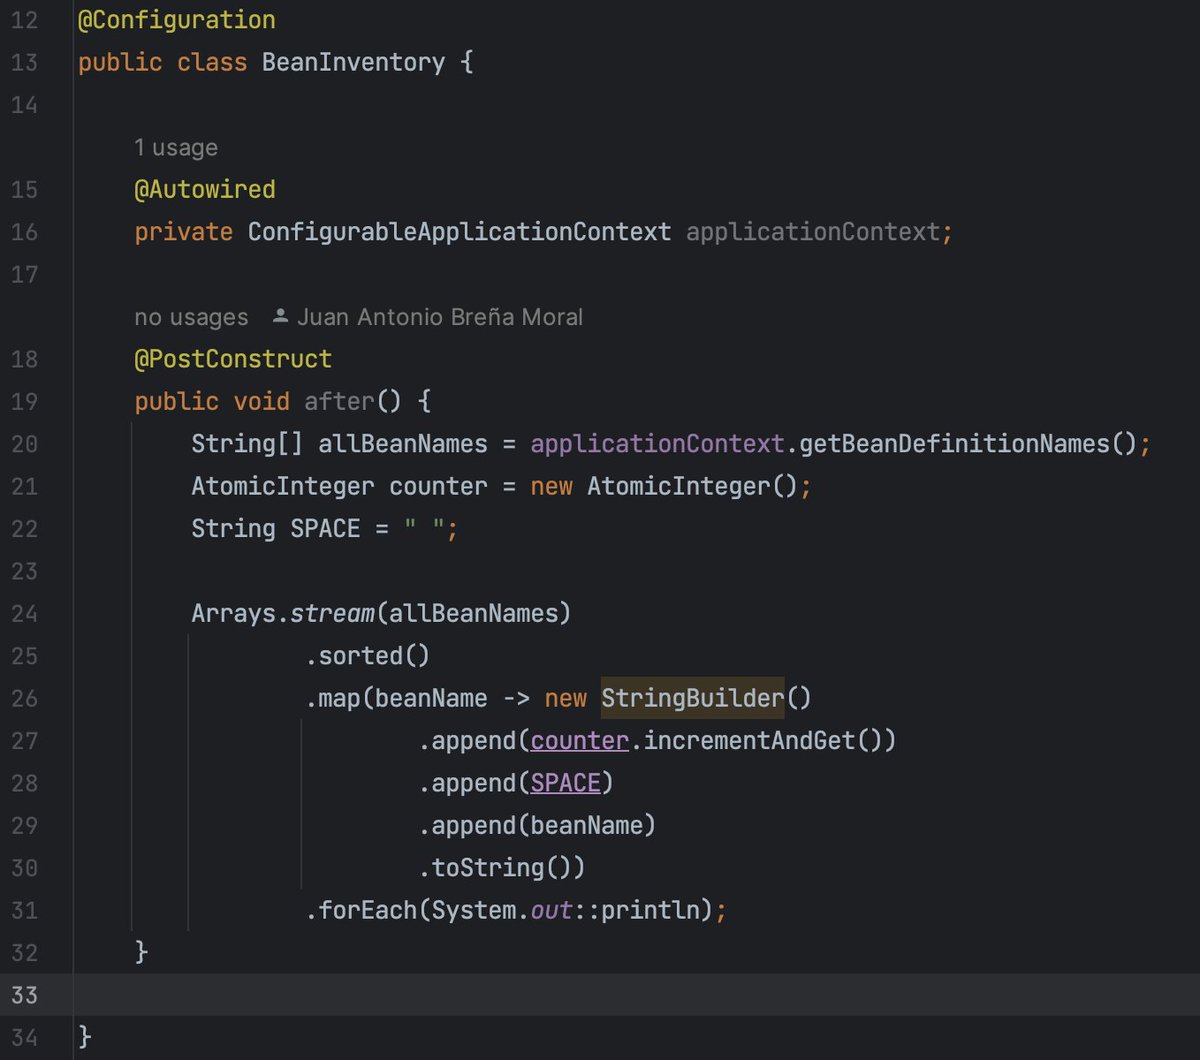1200x1060 pixels.
Task: Click underlined SPACE in append call
Action: [566, 783]
